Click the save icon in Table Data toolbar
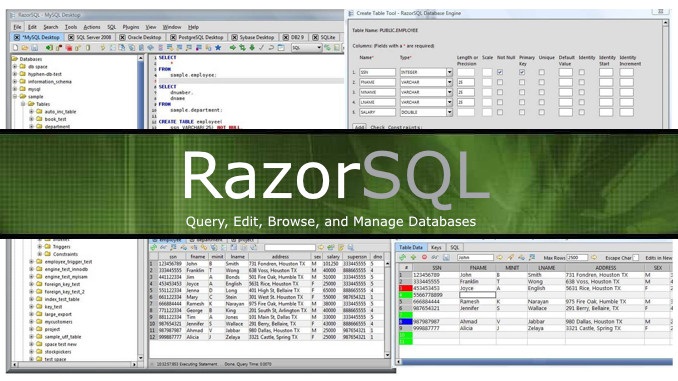Image resolution: width=678 pixels, height=381 pixels. pos(446,257)
